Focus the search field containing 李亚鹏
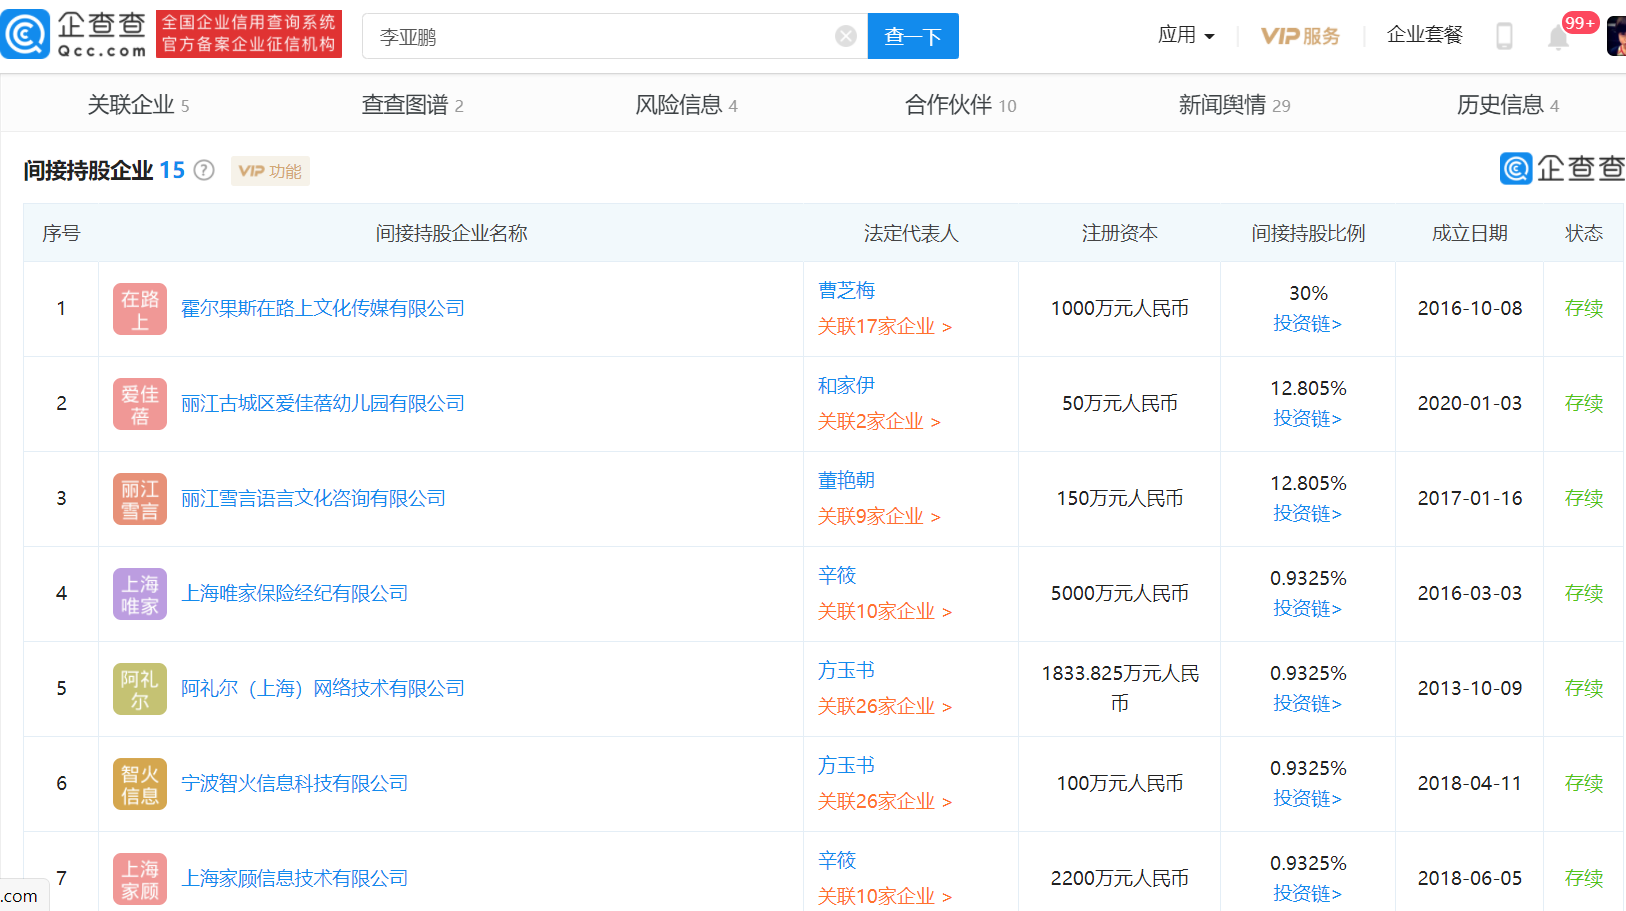 tap(600, 37)
